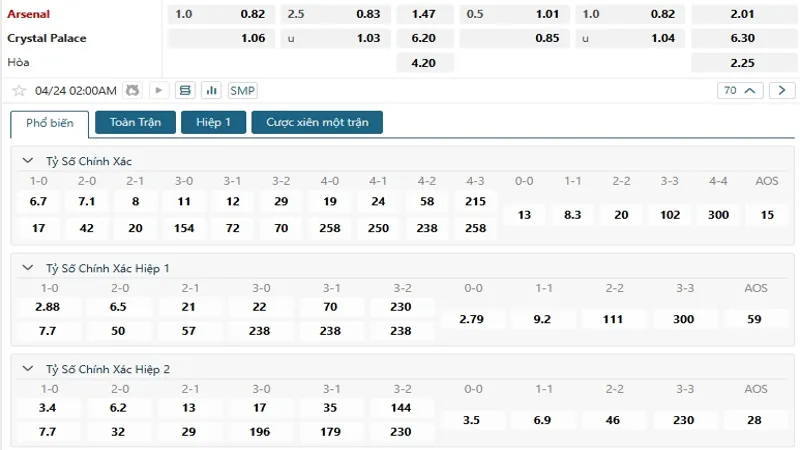Select the Phổ biến tab

(x=48, y=122)
